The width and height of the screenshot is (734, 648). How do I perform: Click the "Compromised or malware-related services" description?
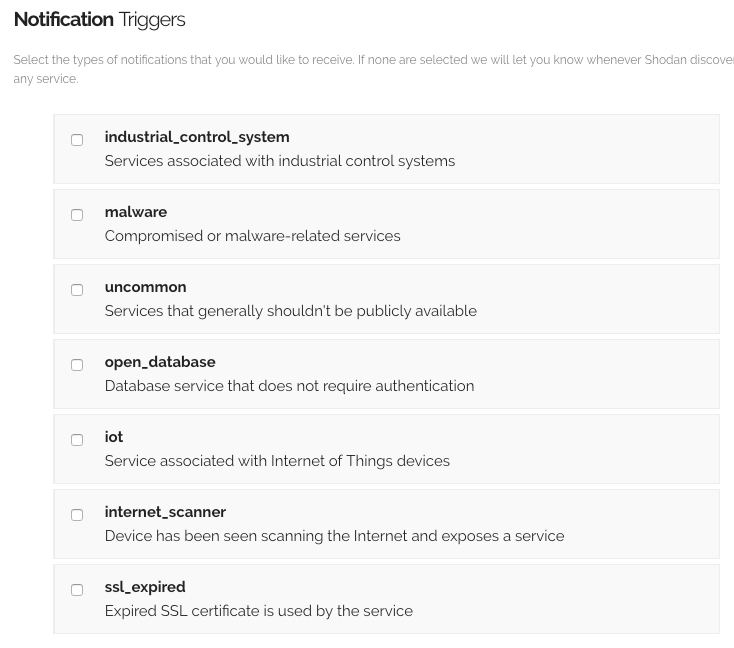click(x=252, y=236)
